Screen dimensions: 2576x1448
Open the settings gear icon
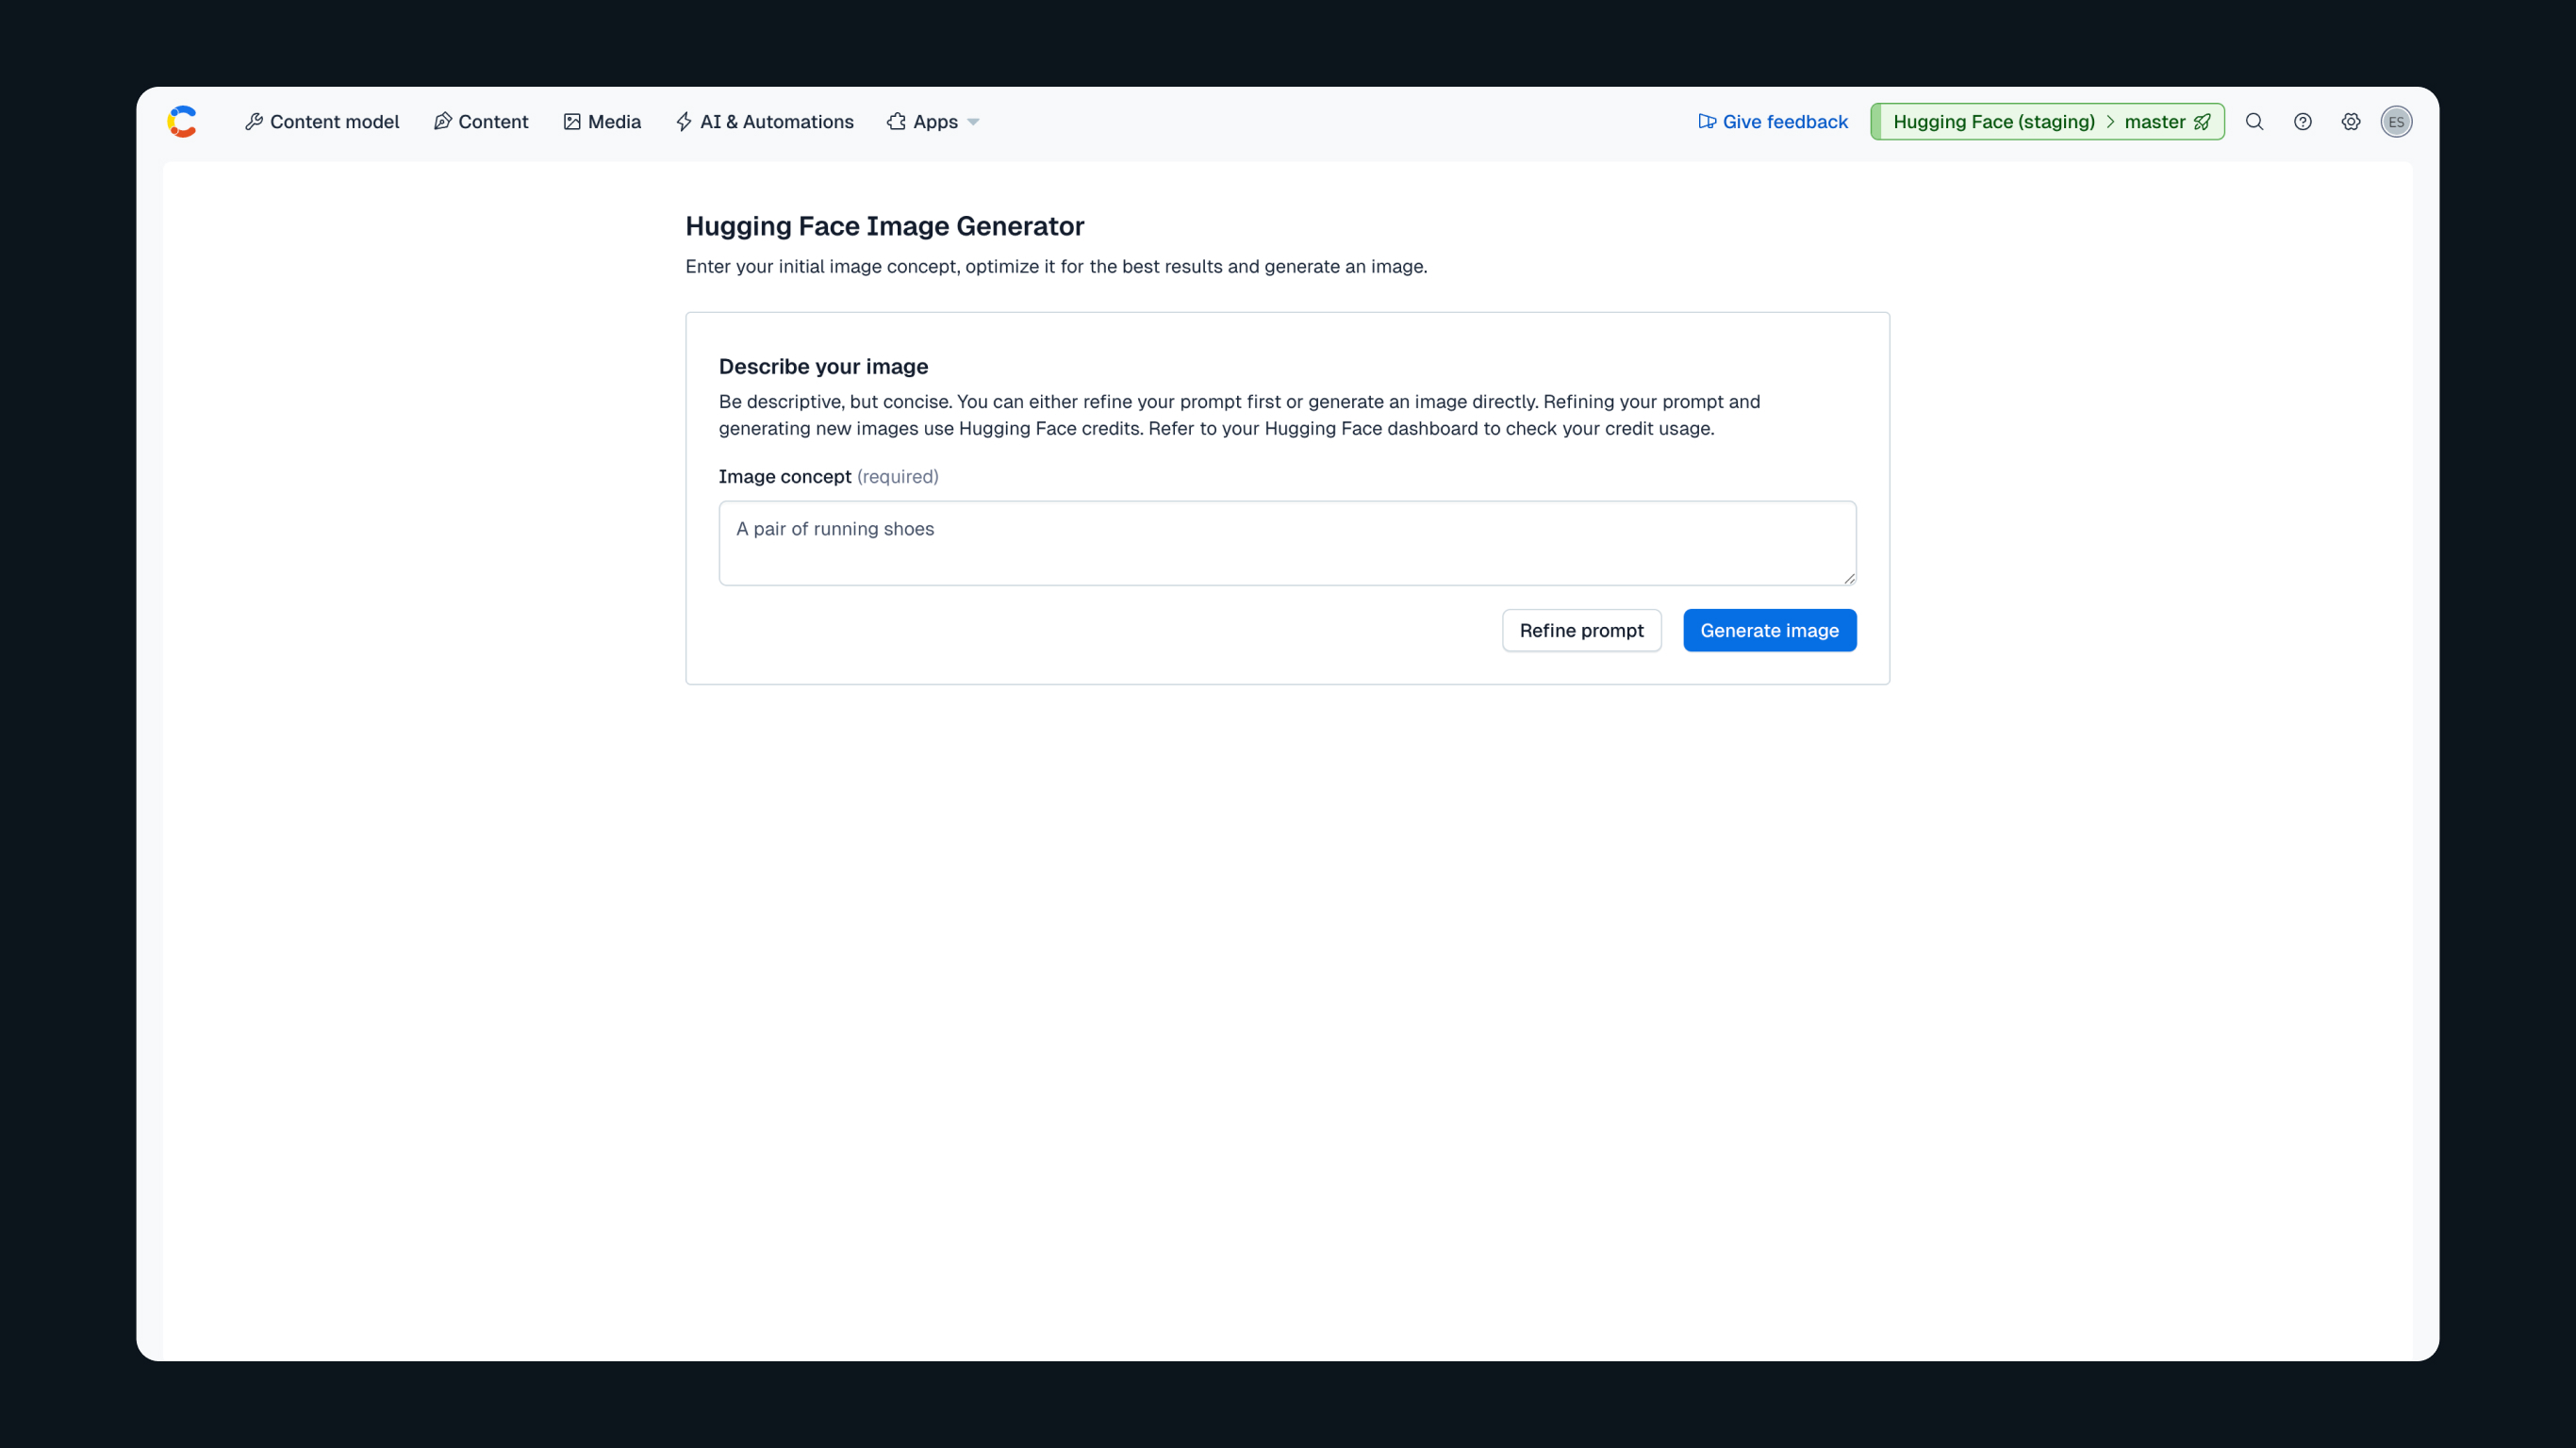[2350, 122]
